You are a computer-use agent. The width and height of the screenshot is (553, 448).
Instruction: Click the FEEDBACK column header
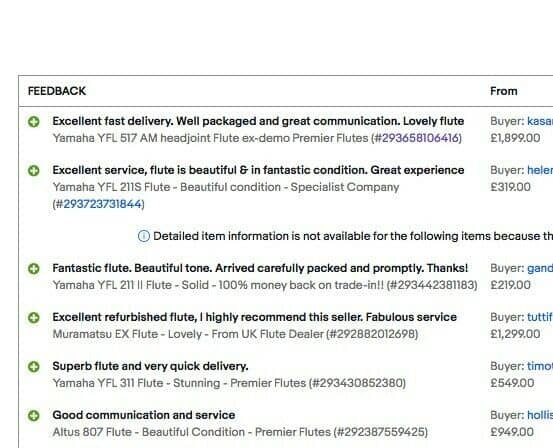point(57,91)
